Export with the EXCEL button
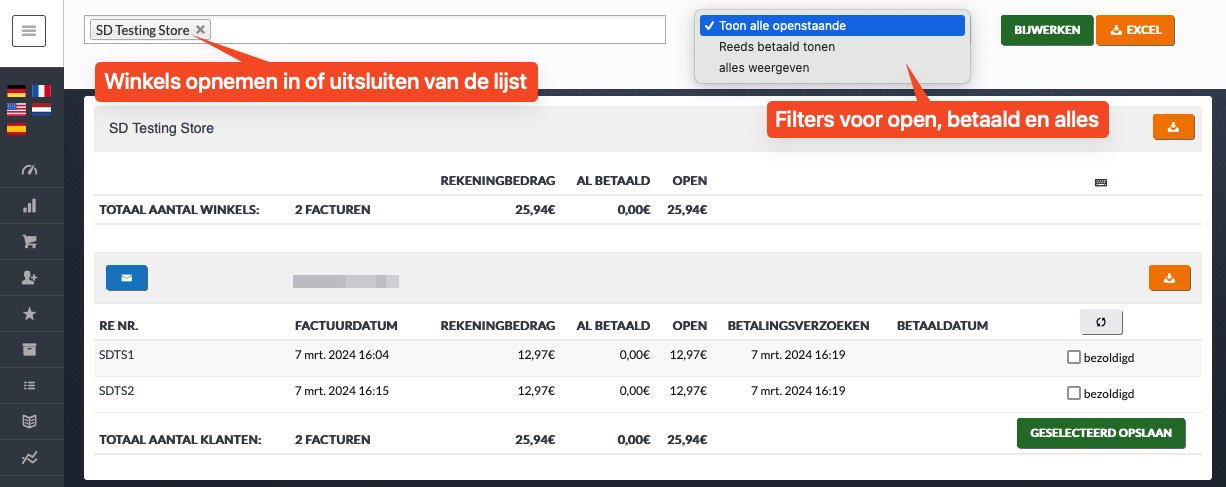 [x=1135, y=30]
